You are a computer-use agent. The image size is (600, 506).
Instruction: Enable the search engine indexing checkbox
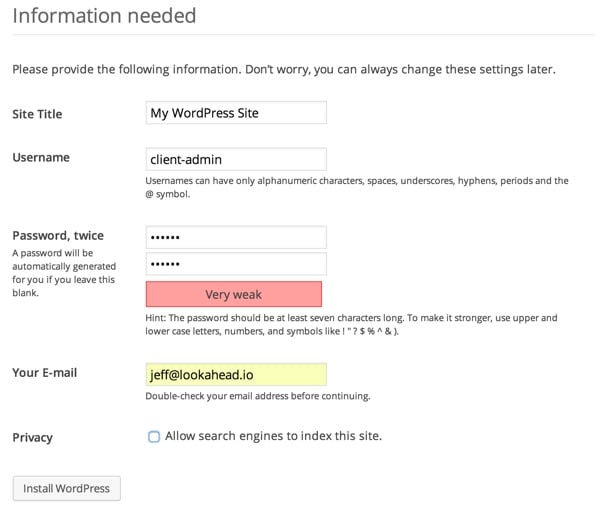tap(154, 437)
